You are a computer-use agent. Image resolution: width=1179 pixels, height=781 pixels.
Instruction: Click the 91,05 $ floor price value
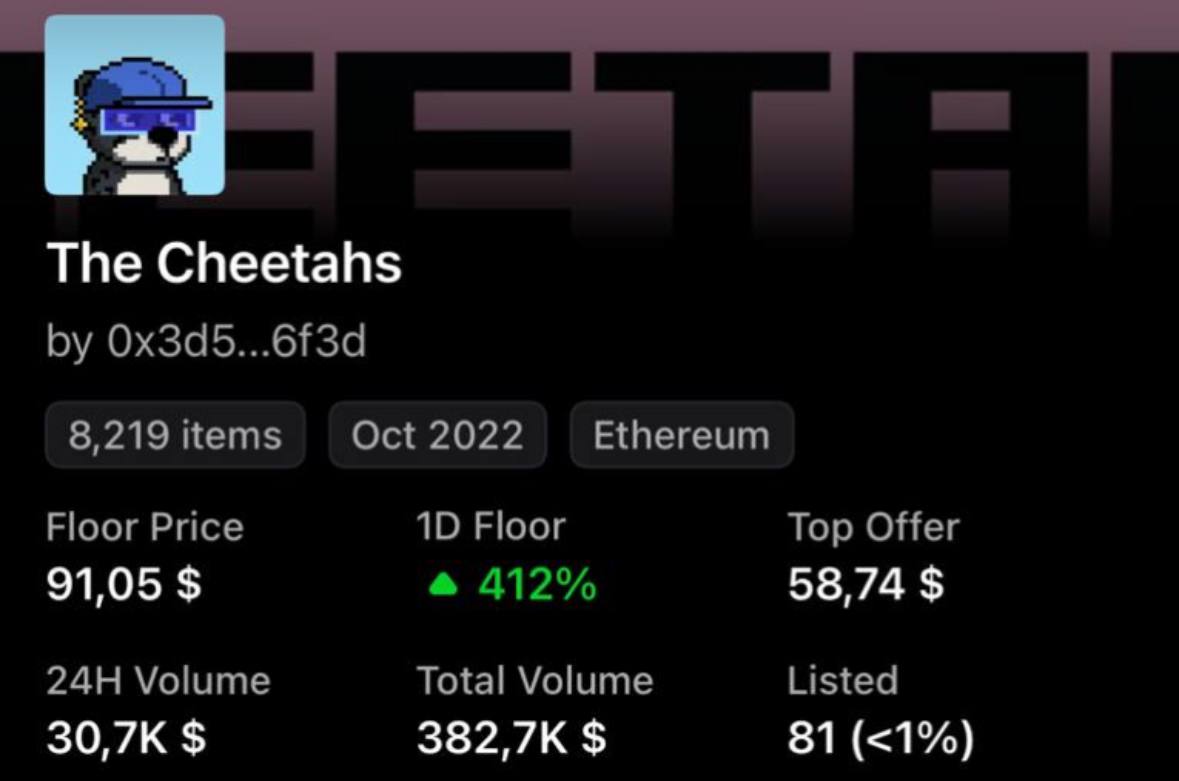click(x=124, y=584)
